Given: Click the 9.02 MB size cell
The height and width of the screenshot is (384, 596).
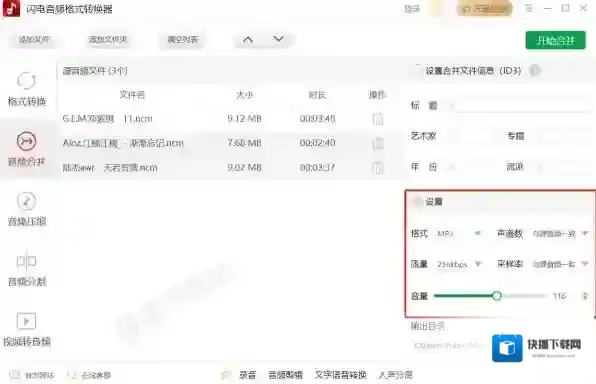Looking at the screenshot, I should pyautogui.click(x=244, y=167).
